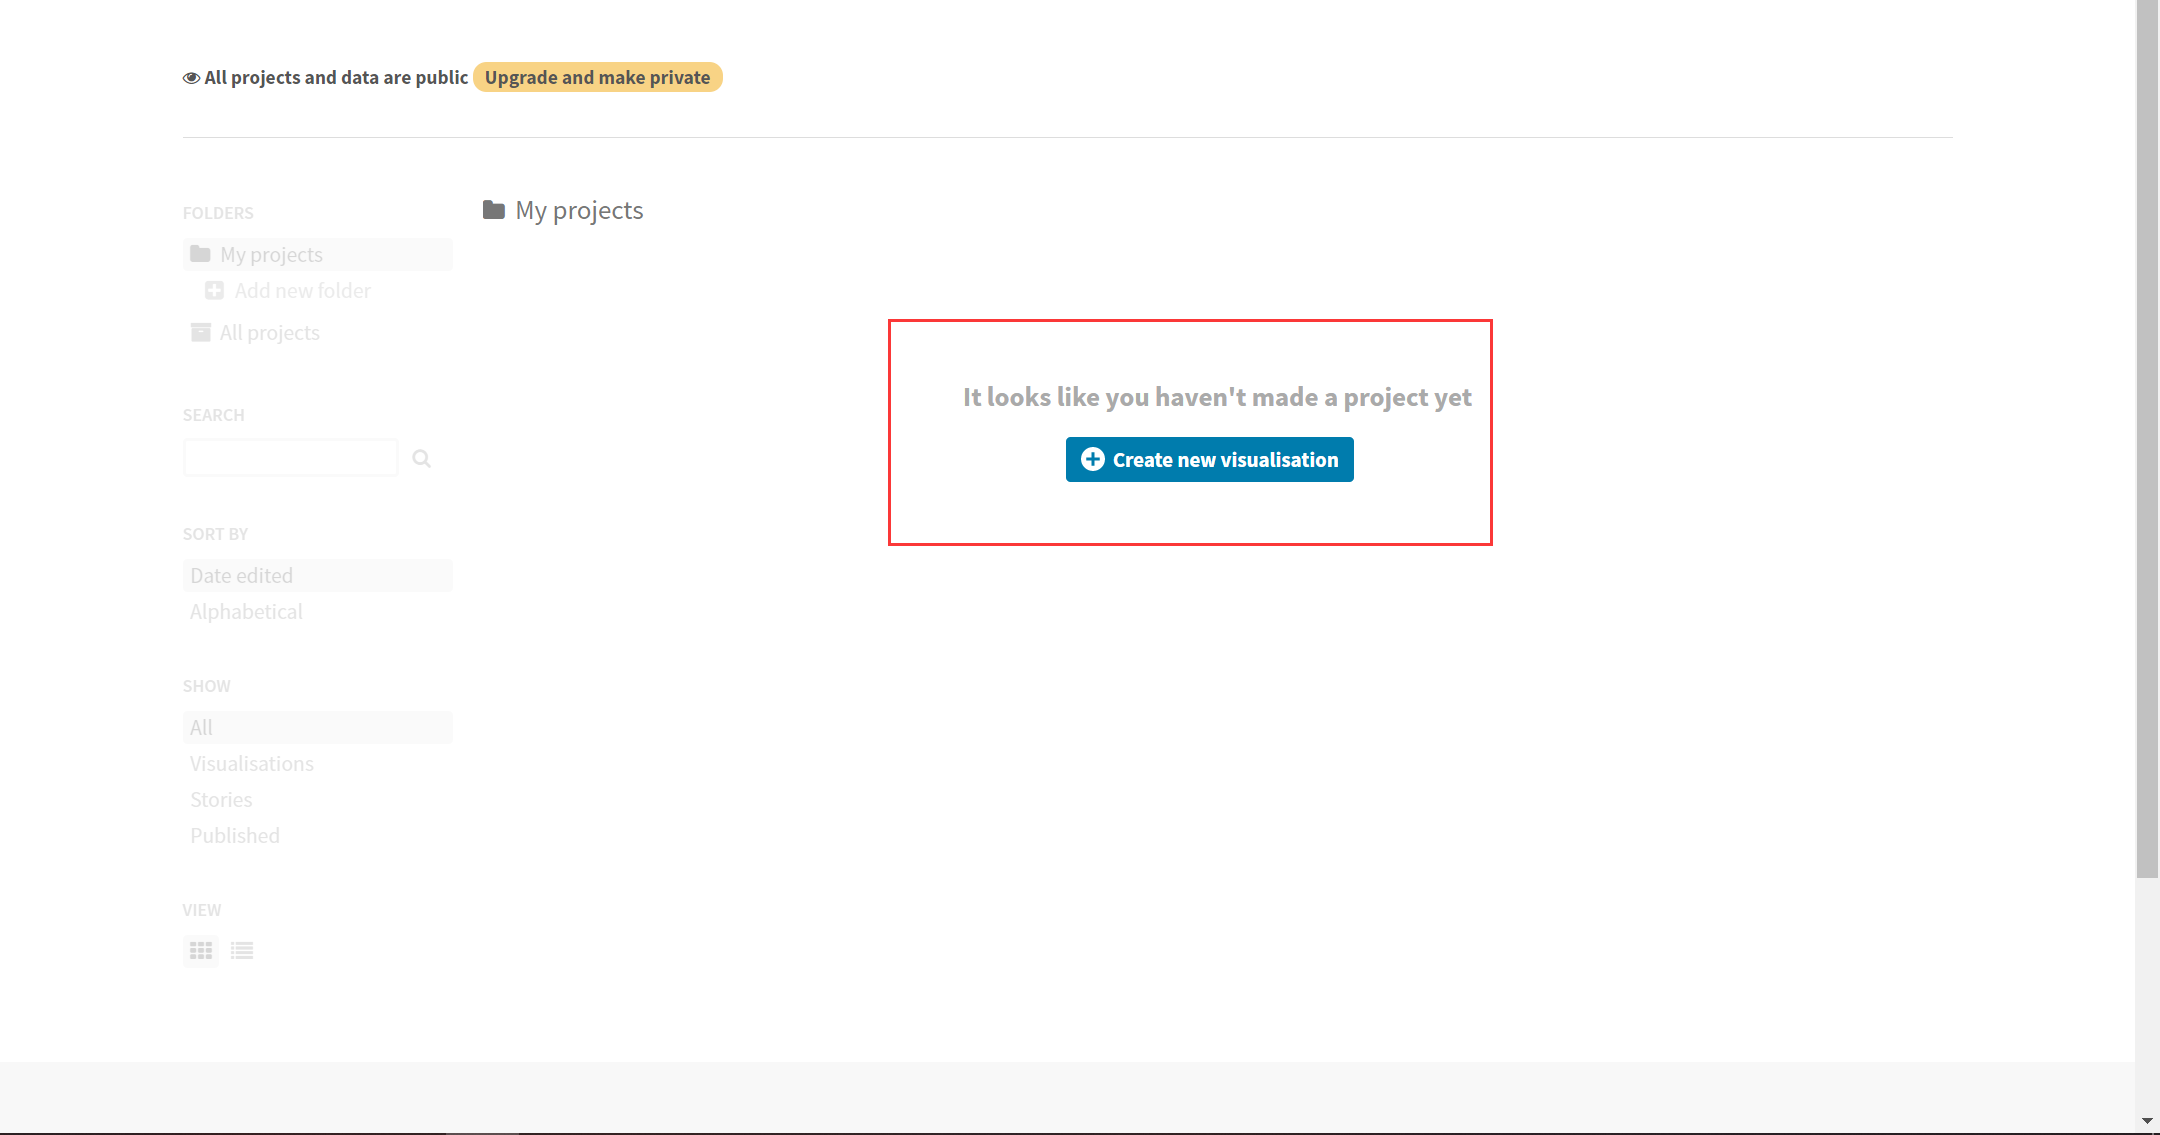
Task: Sort projects Alphabetical
Action: coord(246,612)
